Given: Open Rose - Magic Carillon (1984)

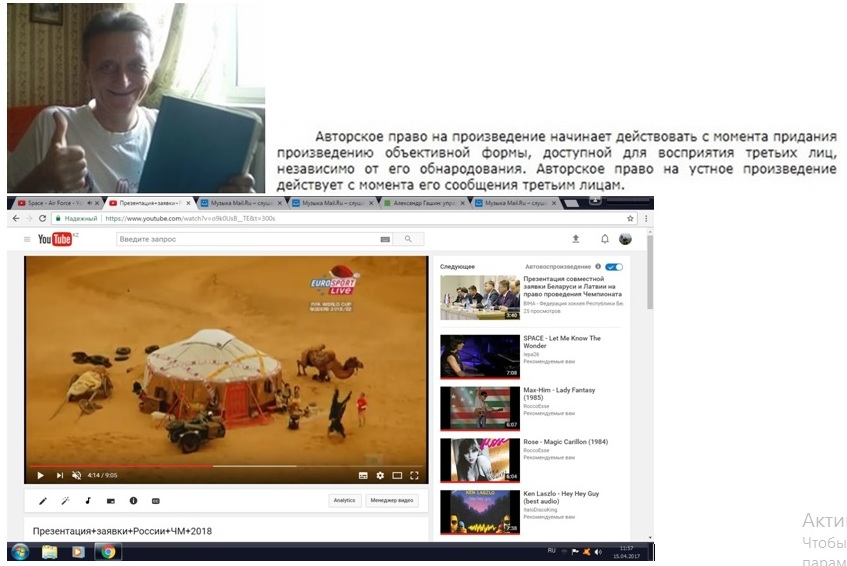Looking at the screenshot, I should (x=566, y=442).
